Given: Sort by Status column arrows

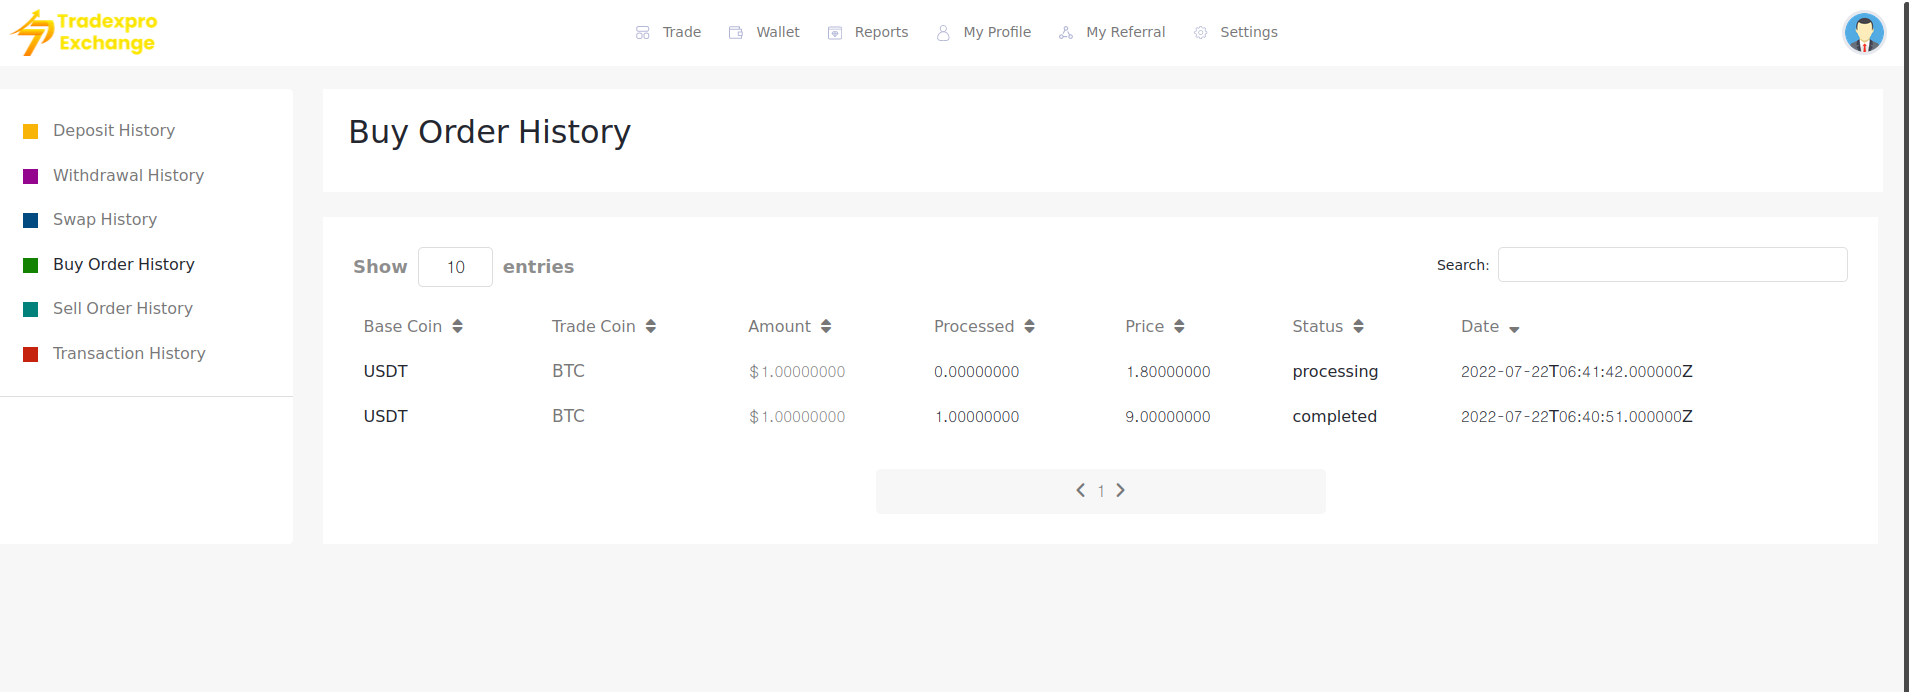Looking at the screenshot, I should [1358, 326].
